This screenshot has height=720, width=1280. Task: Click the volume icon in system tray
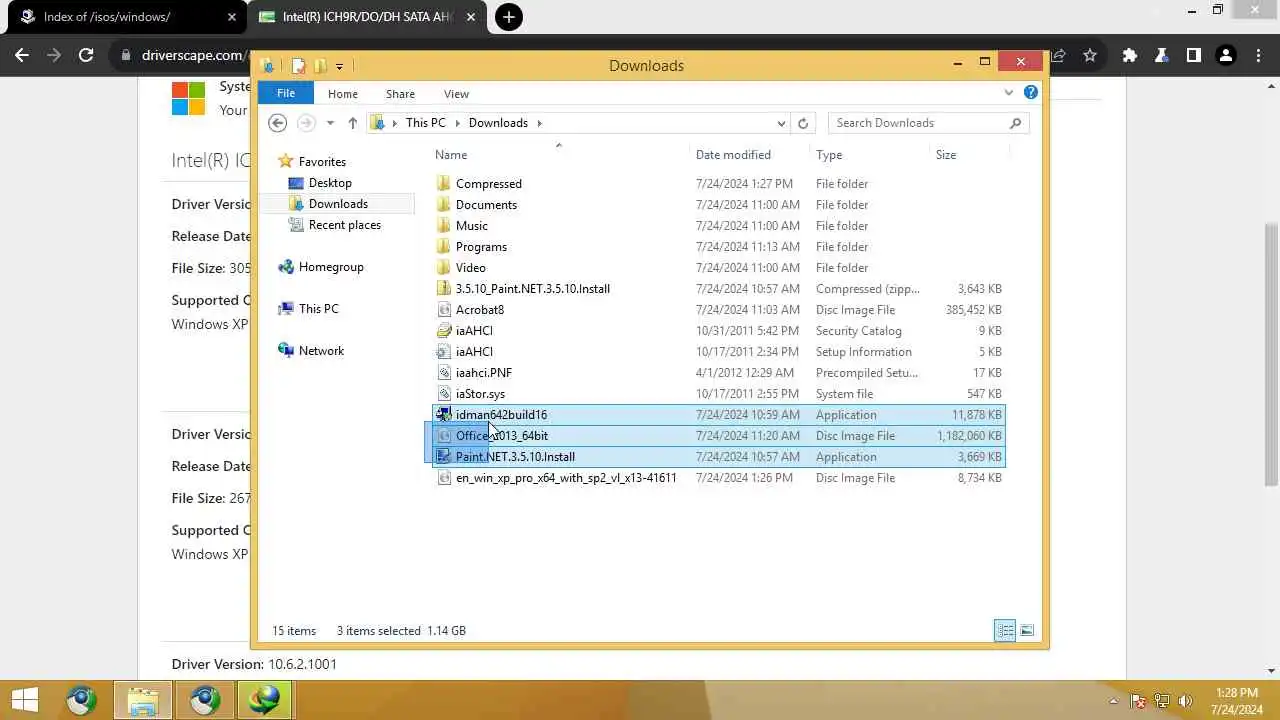[x=1186, y=701]
